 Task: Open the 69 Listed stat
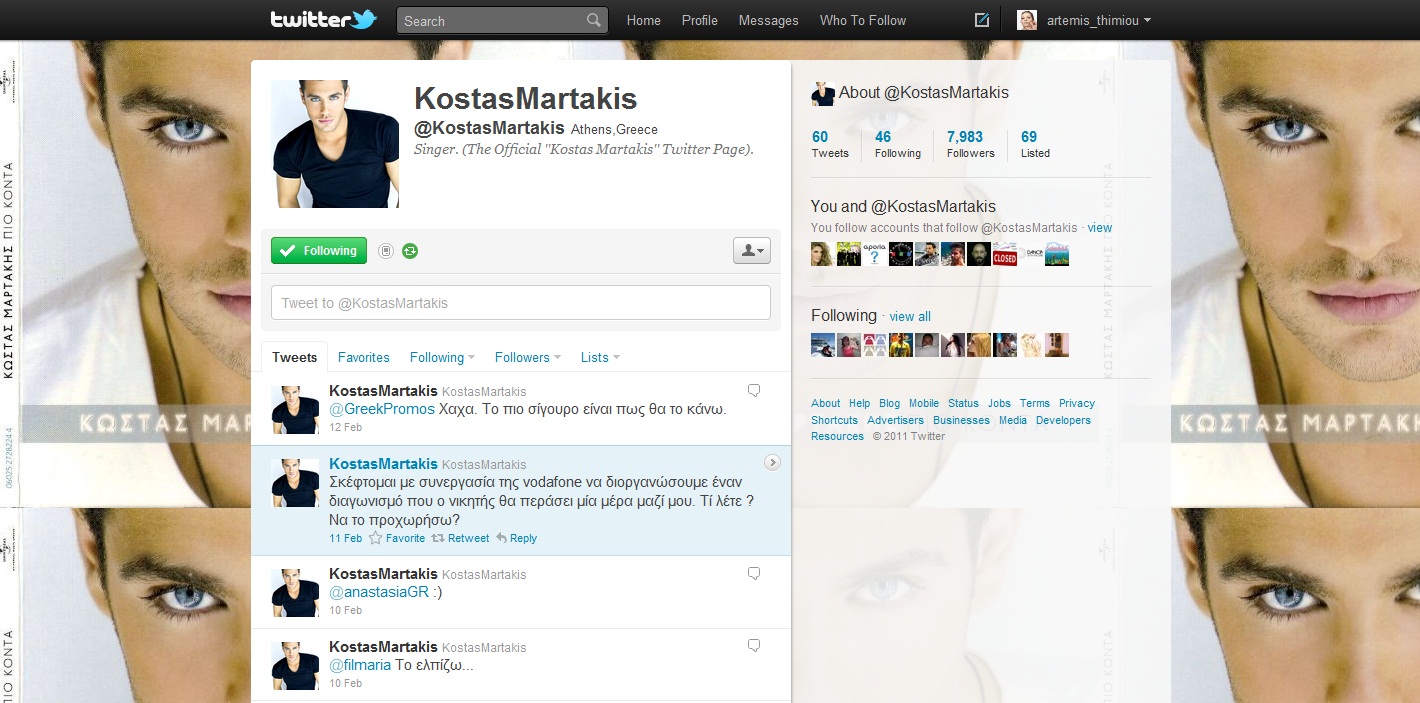click(1035, 144)
